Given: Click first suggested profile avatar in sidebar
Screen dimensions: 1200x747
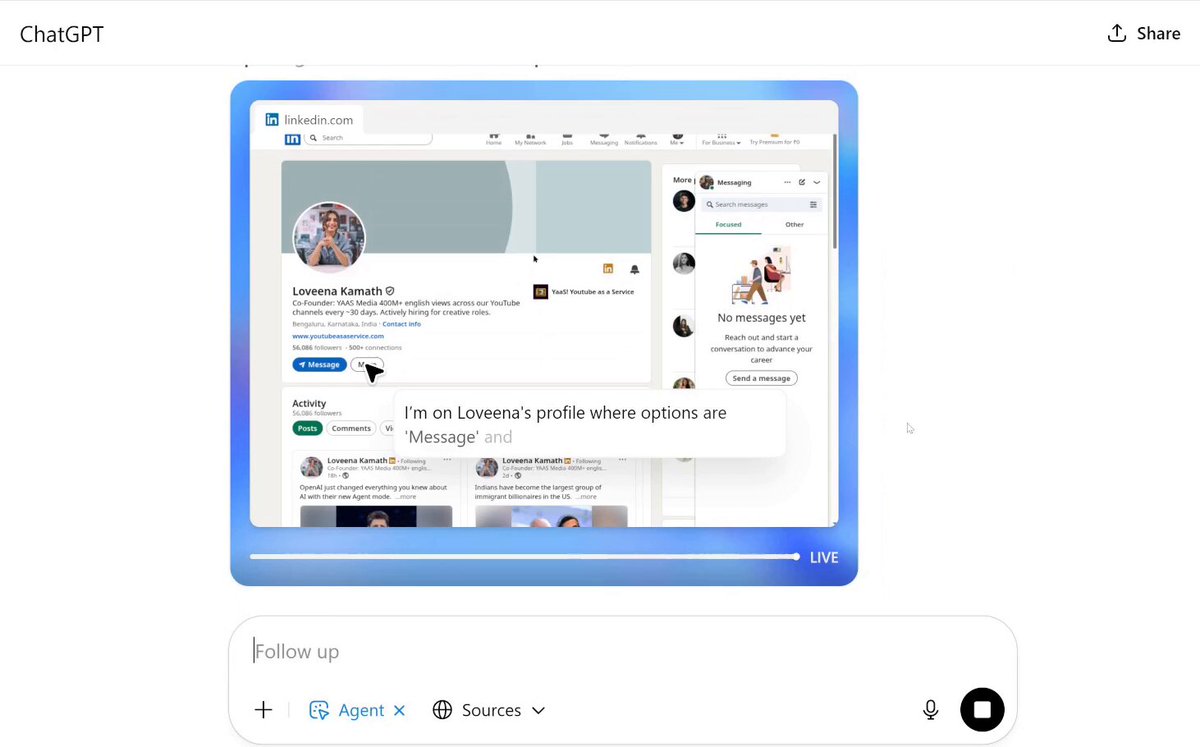Looking at the screenshot, I should [x=684, y=201].
